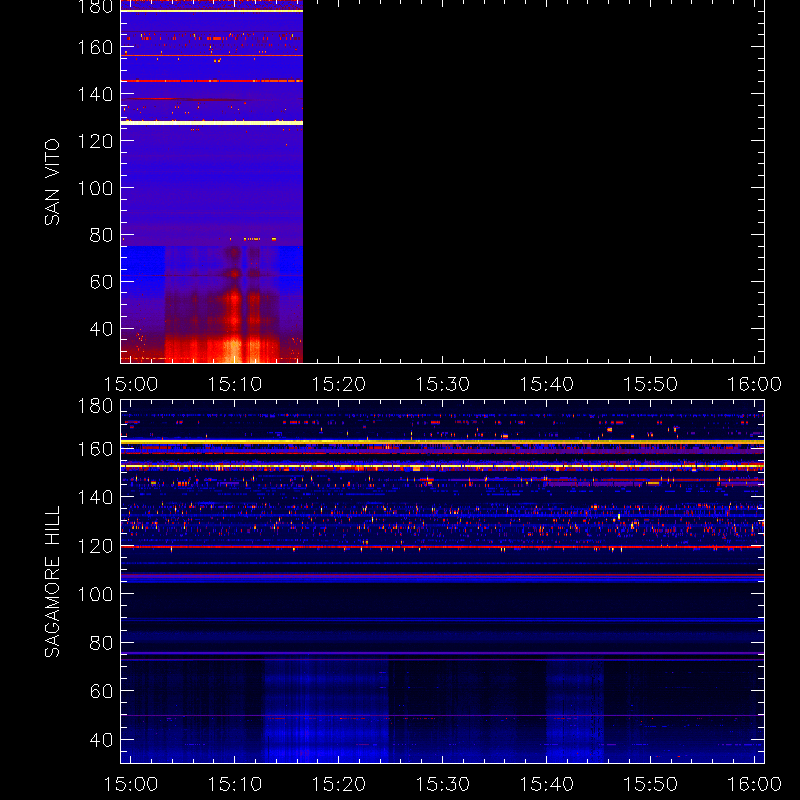Click the red line at 120 on Sagamore Hill
Screen dimensions: 800x800
pos(442,547)
